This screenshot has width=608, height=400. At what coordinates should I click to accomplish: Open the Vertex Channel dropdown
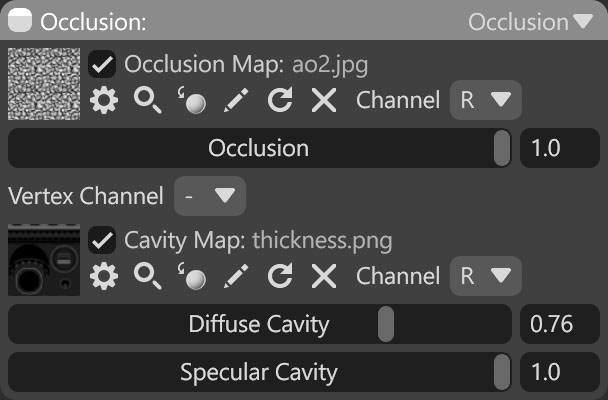[210, 196]
